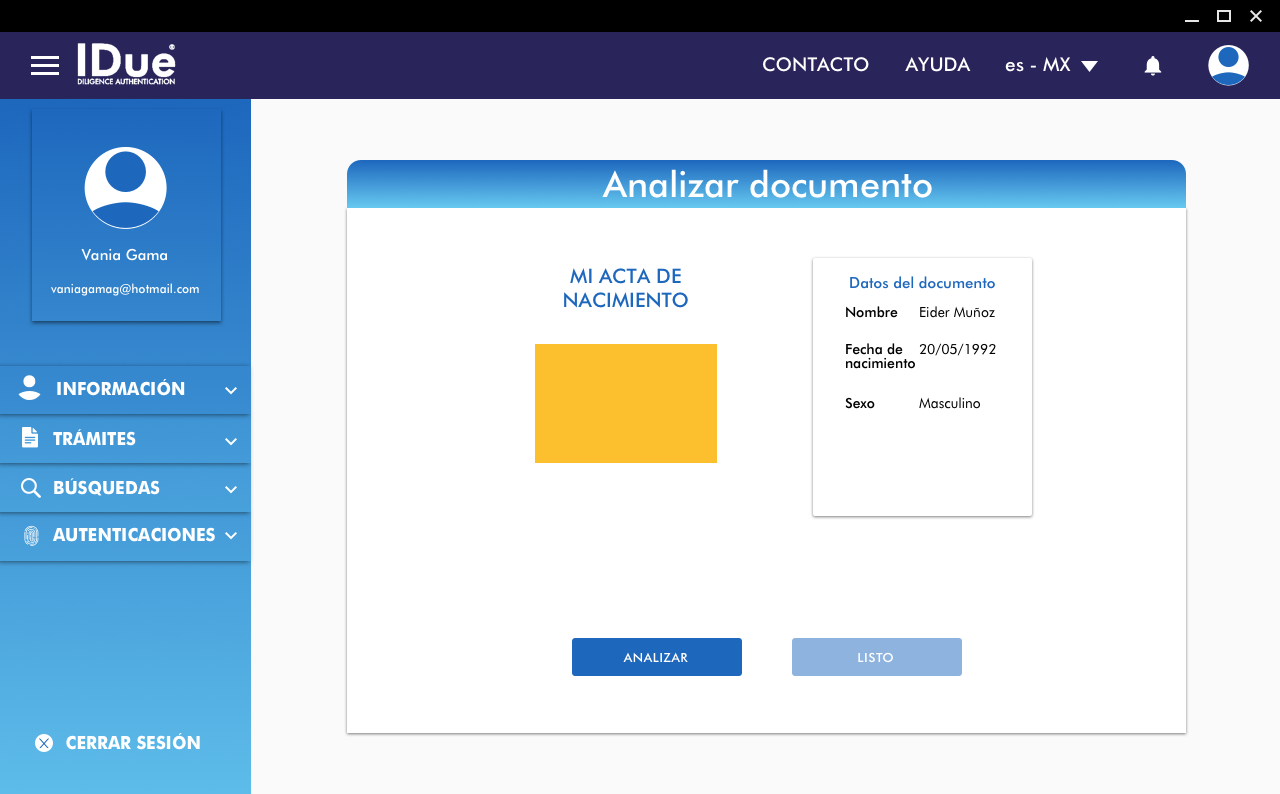Click the fingerprint icon beside Autenticaciones

coord(31,535)
